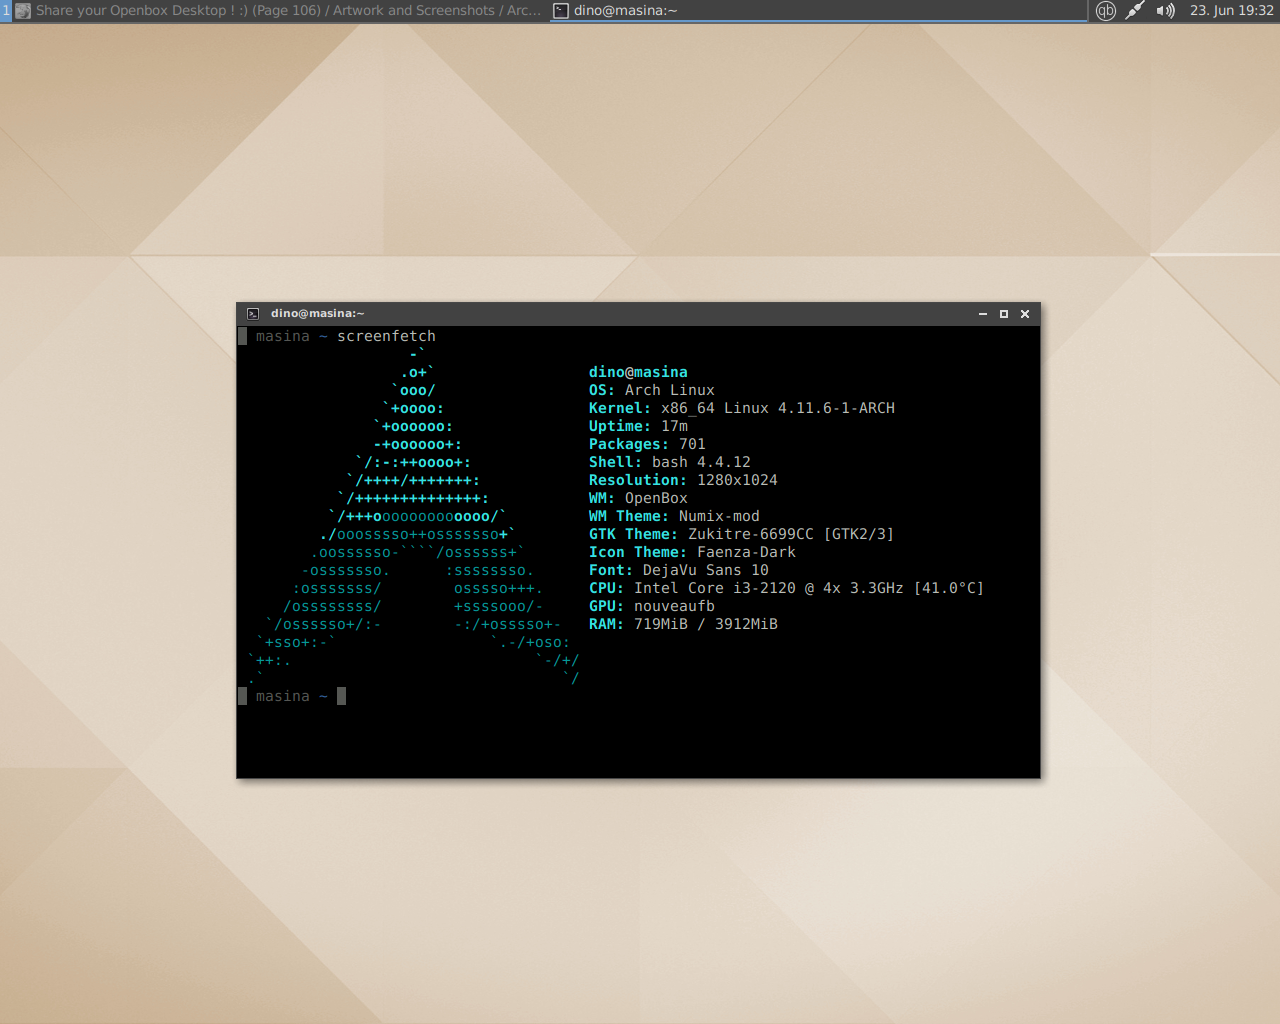The width and height of the screenshot is (1280, 1024).
Task: Open the network connection tray icon
Action: [x=1135, y=11]
